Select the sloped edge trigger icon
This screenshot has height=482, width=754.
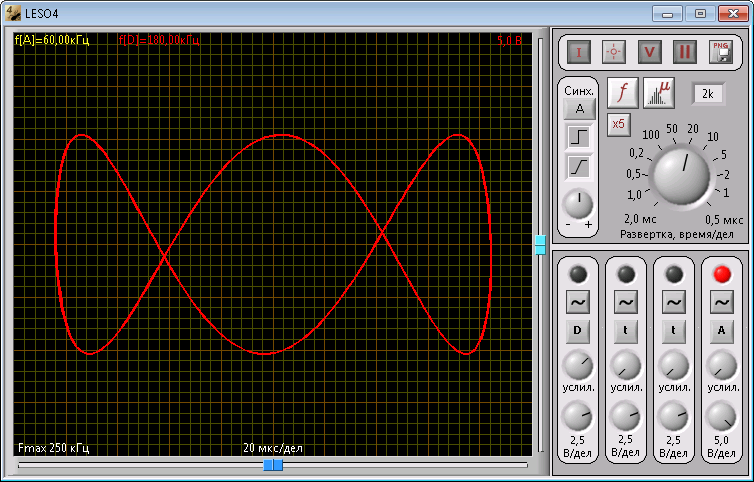579,166
